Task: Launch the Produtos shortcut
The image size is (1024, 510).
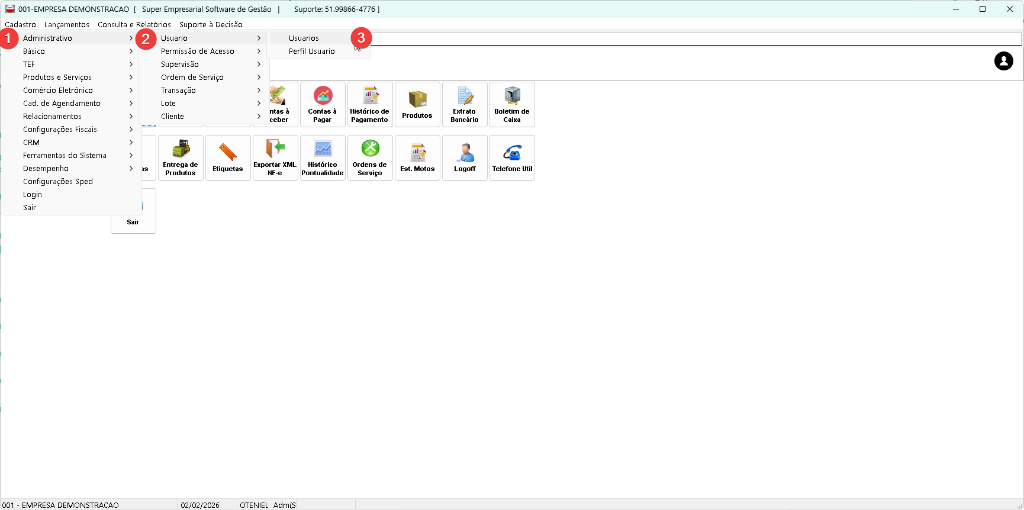Action: click(417, 103)
